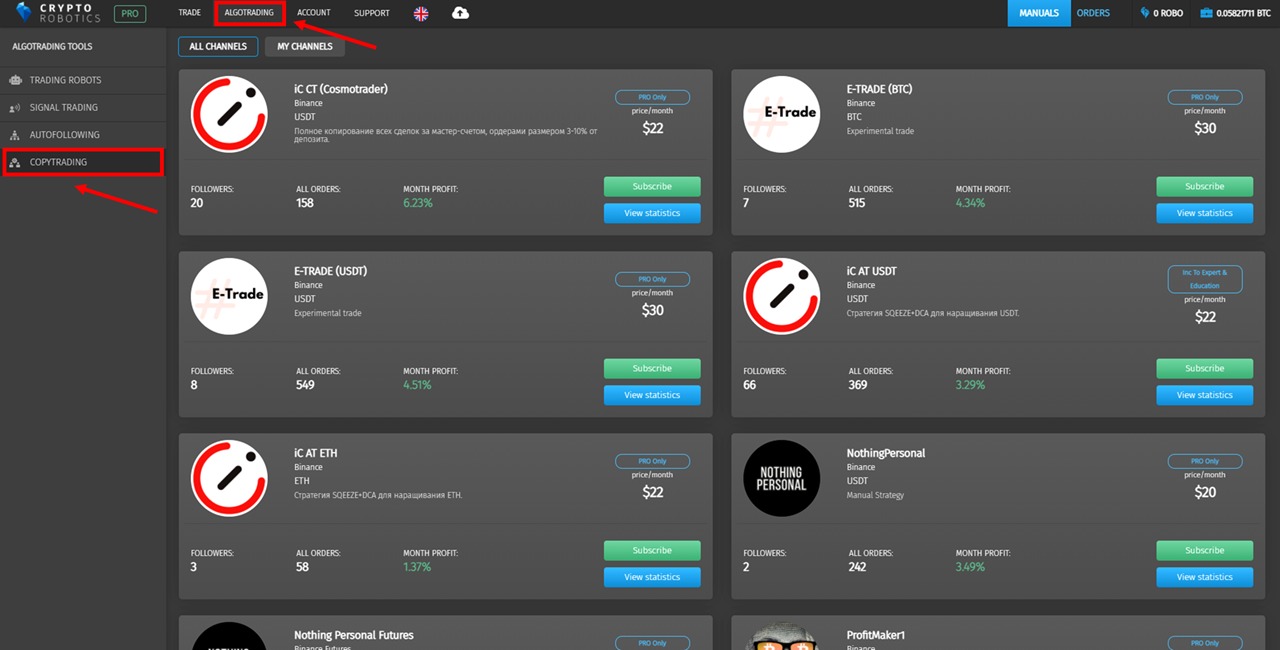Click the 0.05821711 BTC balance text
Screen dimensions: 1280x650
1244,13
